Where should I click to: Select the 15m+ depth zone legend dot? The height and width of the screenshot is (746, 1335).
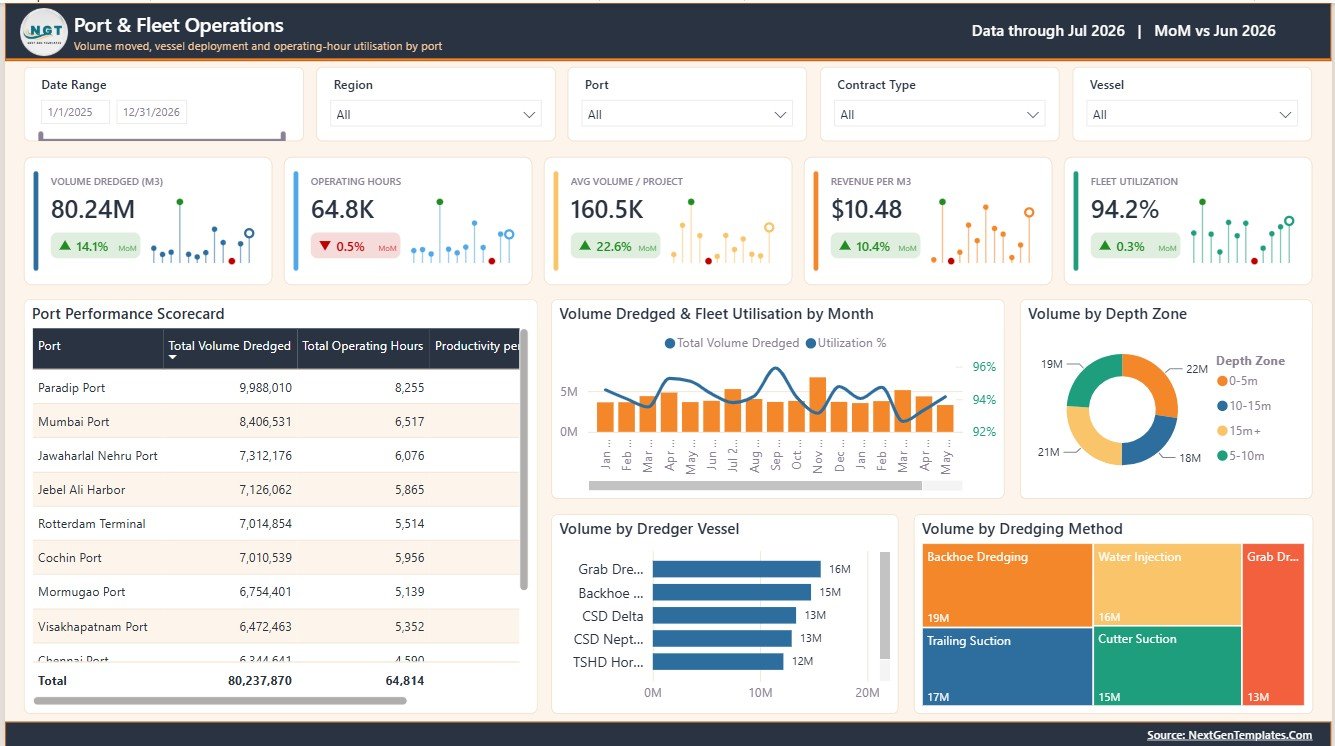1222,431
